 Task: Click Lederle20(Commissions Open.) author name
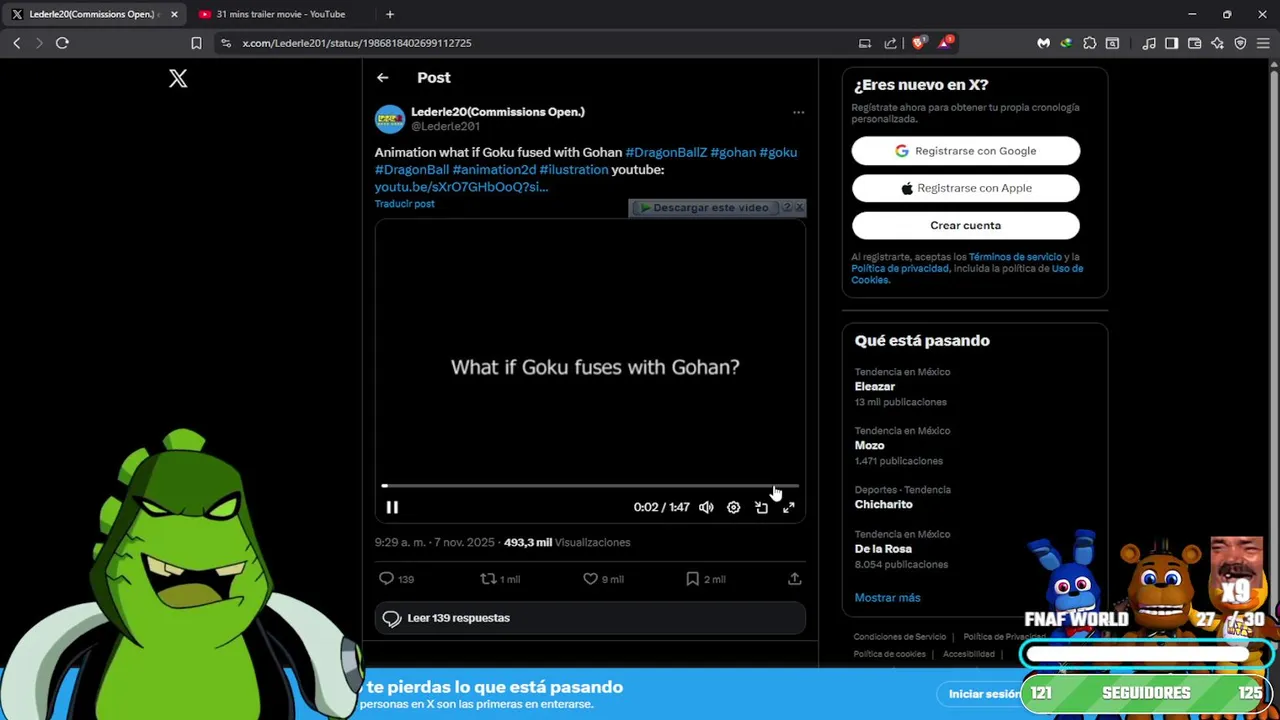(498, 112)
